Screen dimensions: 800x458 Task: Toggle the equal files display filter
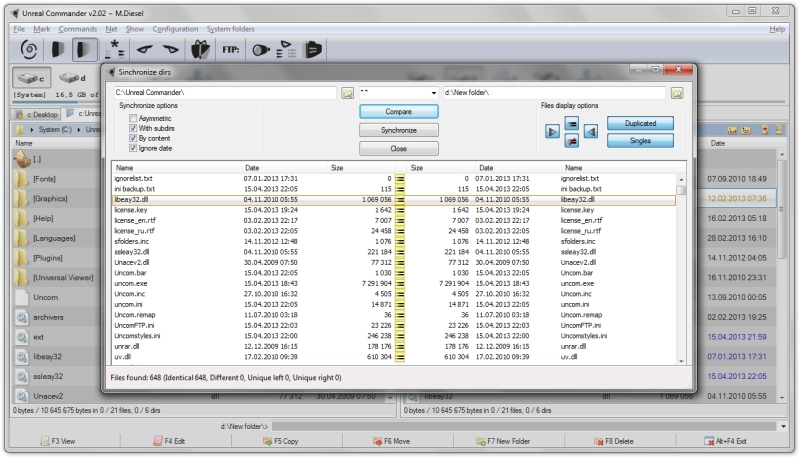pyautogui.click(x=571, y=124)
